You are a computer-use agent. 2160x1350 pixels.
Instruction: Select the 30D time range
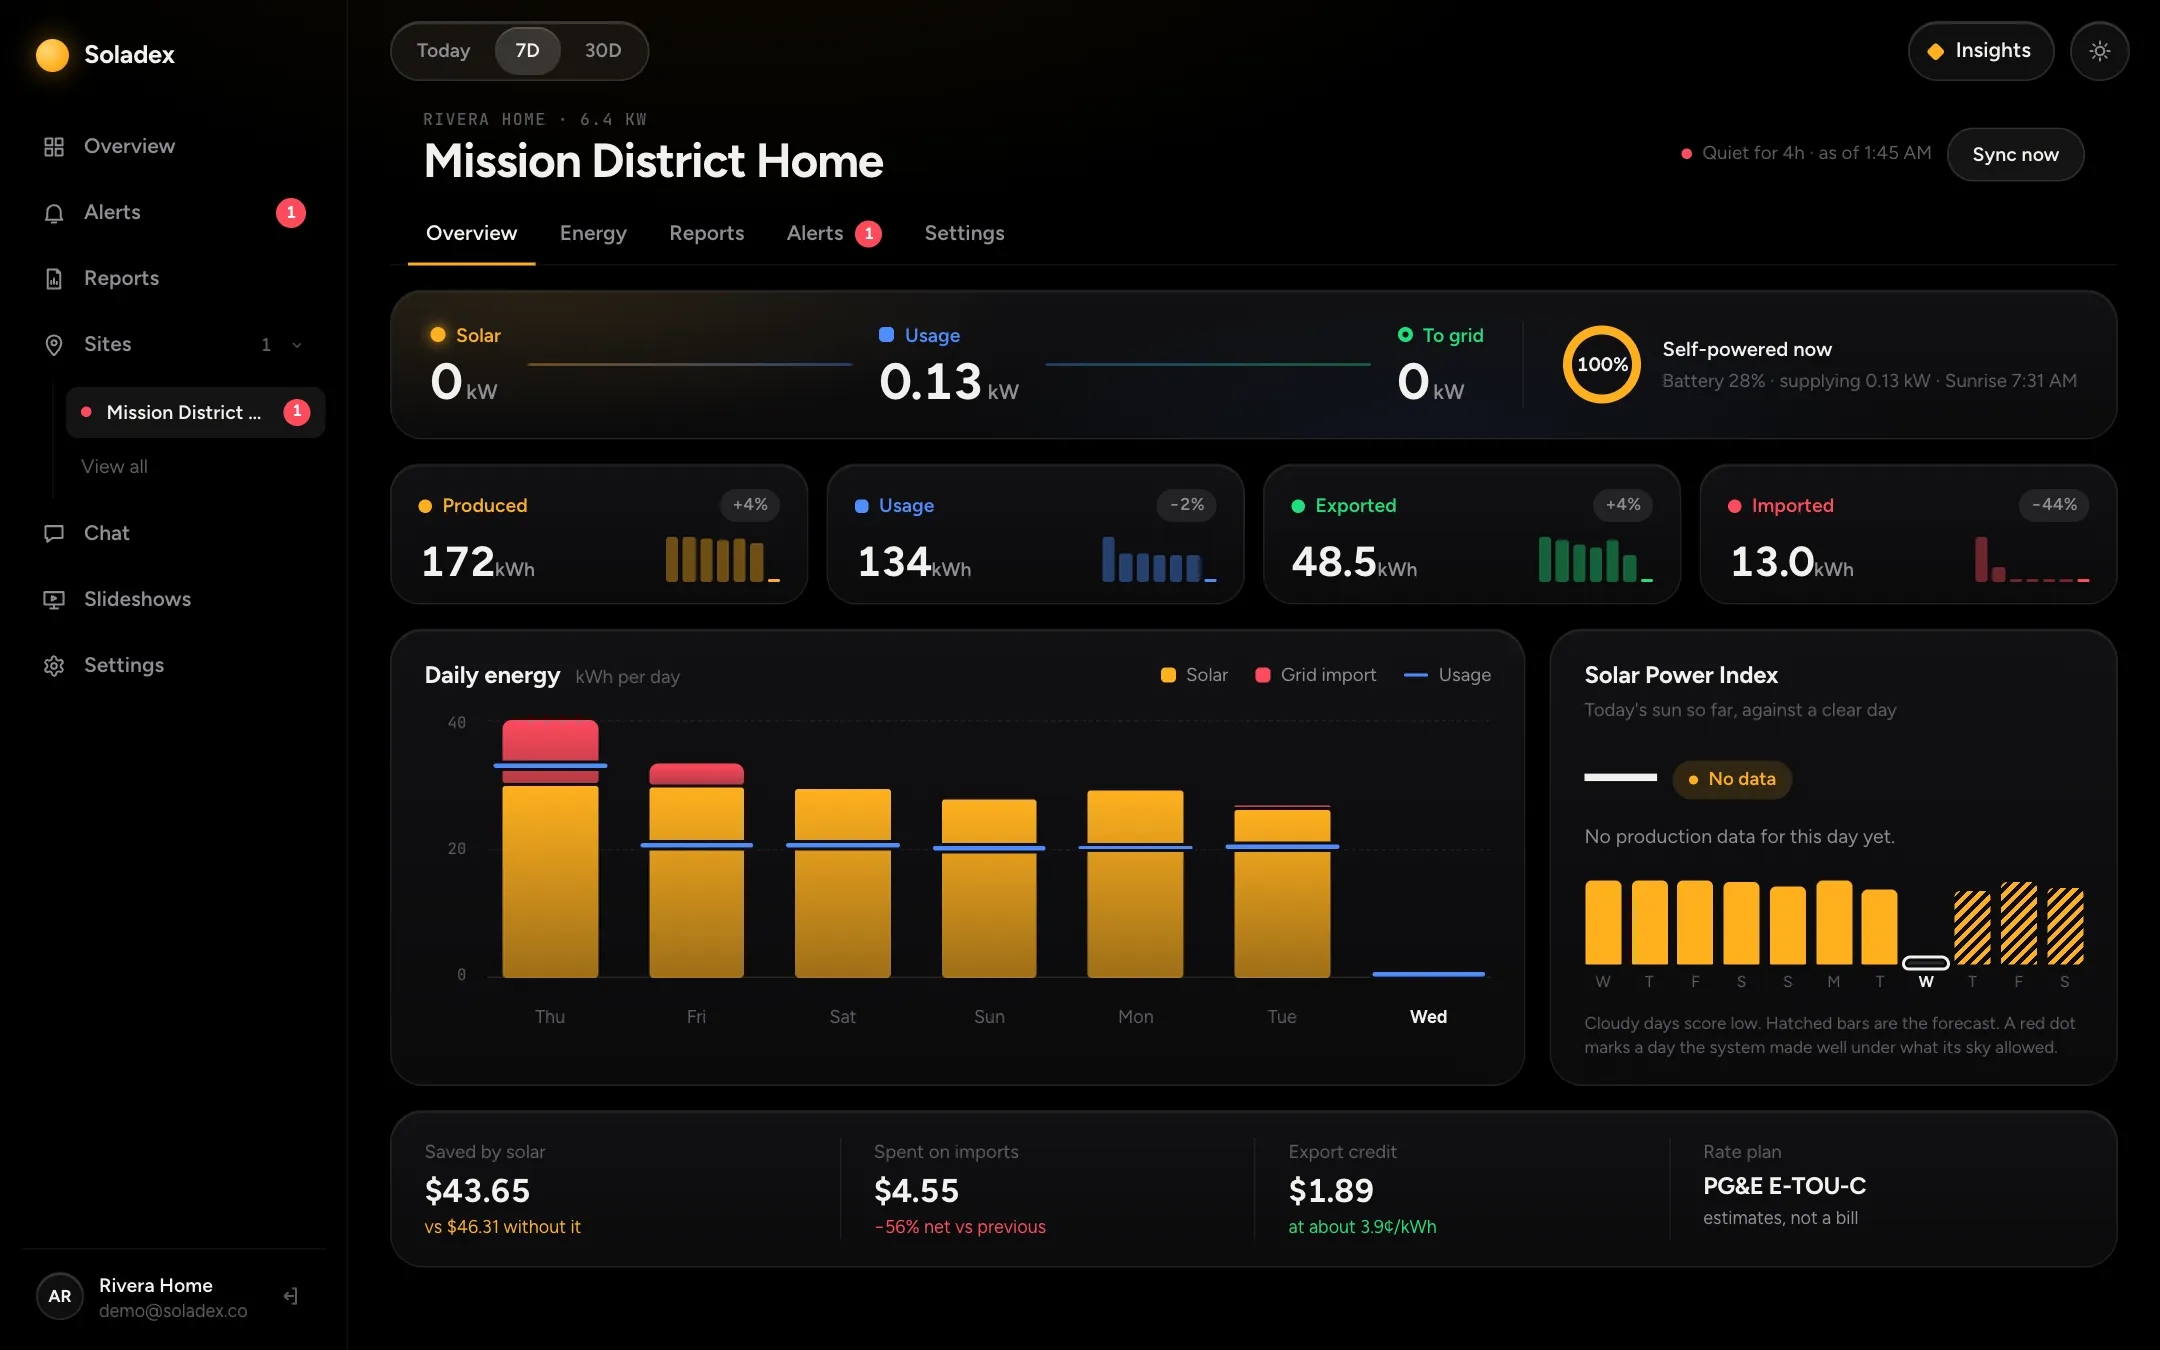coord(603,51)
